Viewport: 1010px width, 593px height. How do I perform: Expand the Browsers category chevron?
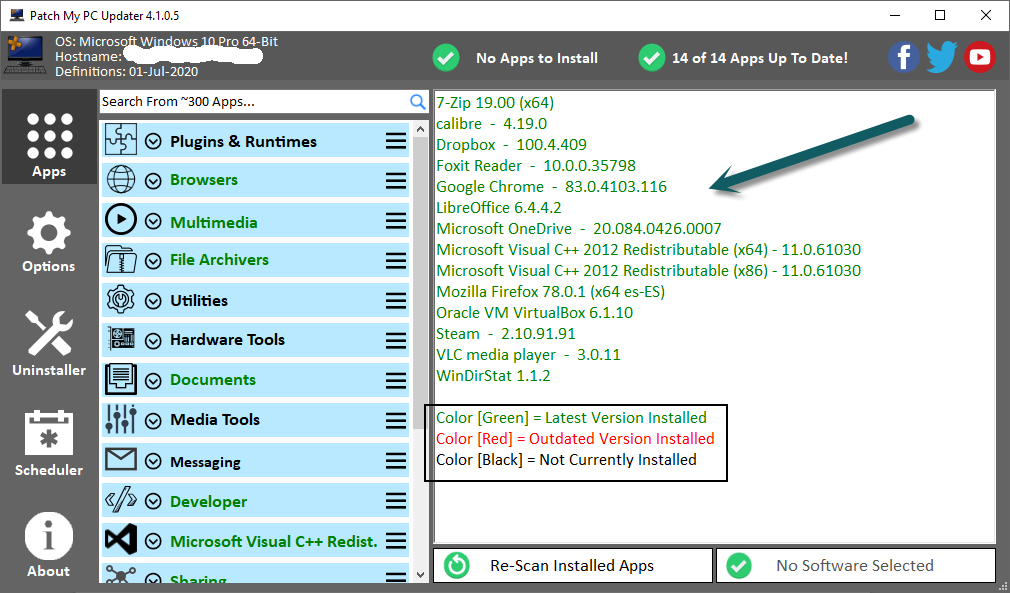pyautogui.click(x=153, y=182)
